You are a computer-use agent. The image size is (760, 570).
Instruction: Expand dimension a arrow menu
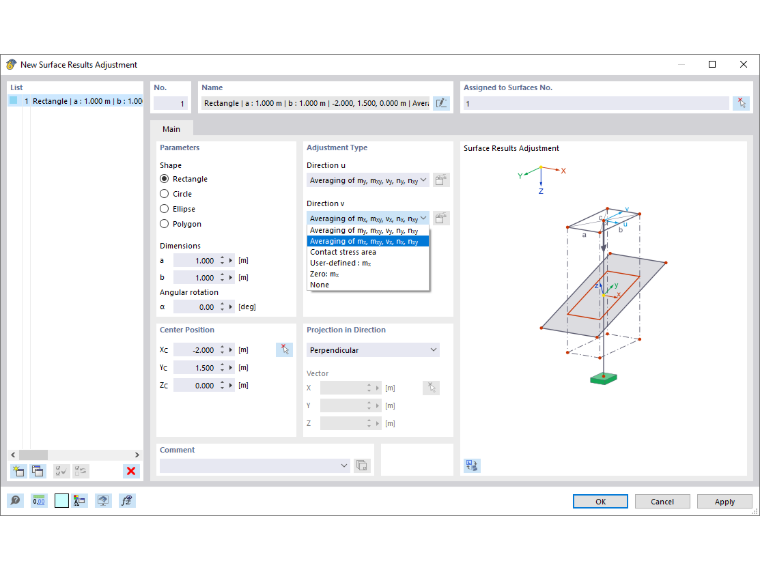click(231, 260)
